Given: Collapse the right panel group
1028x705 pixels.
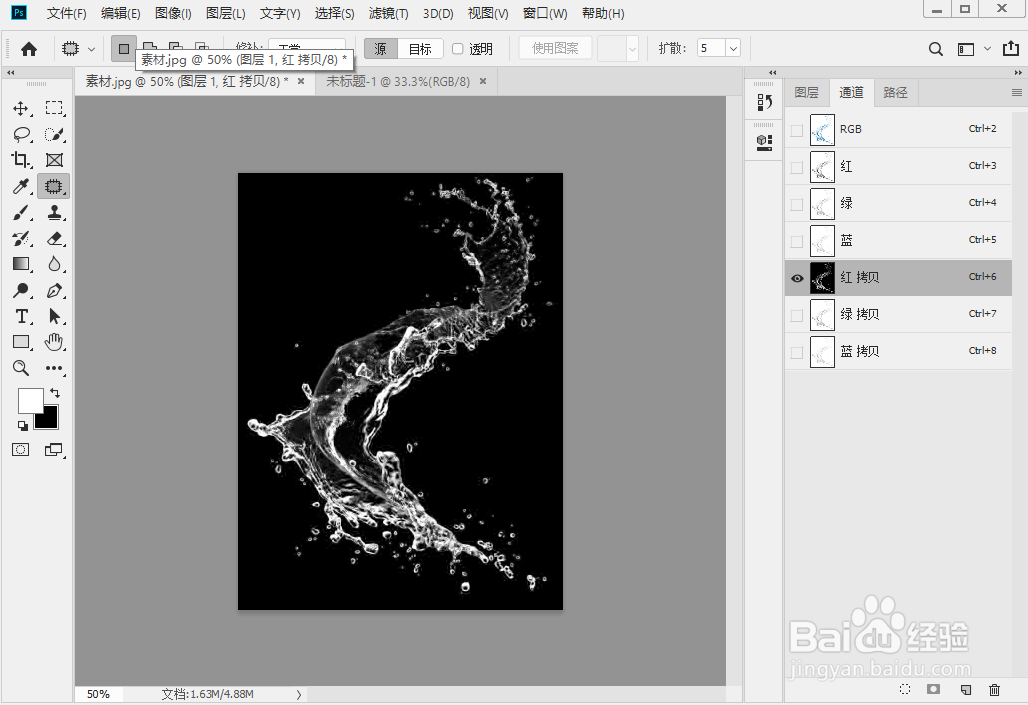Looking at the screenshot, I should tap(1018, 72).
